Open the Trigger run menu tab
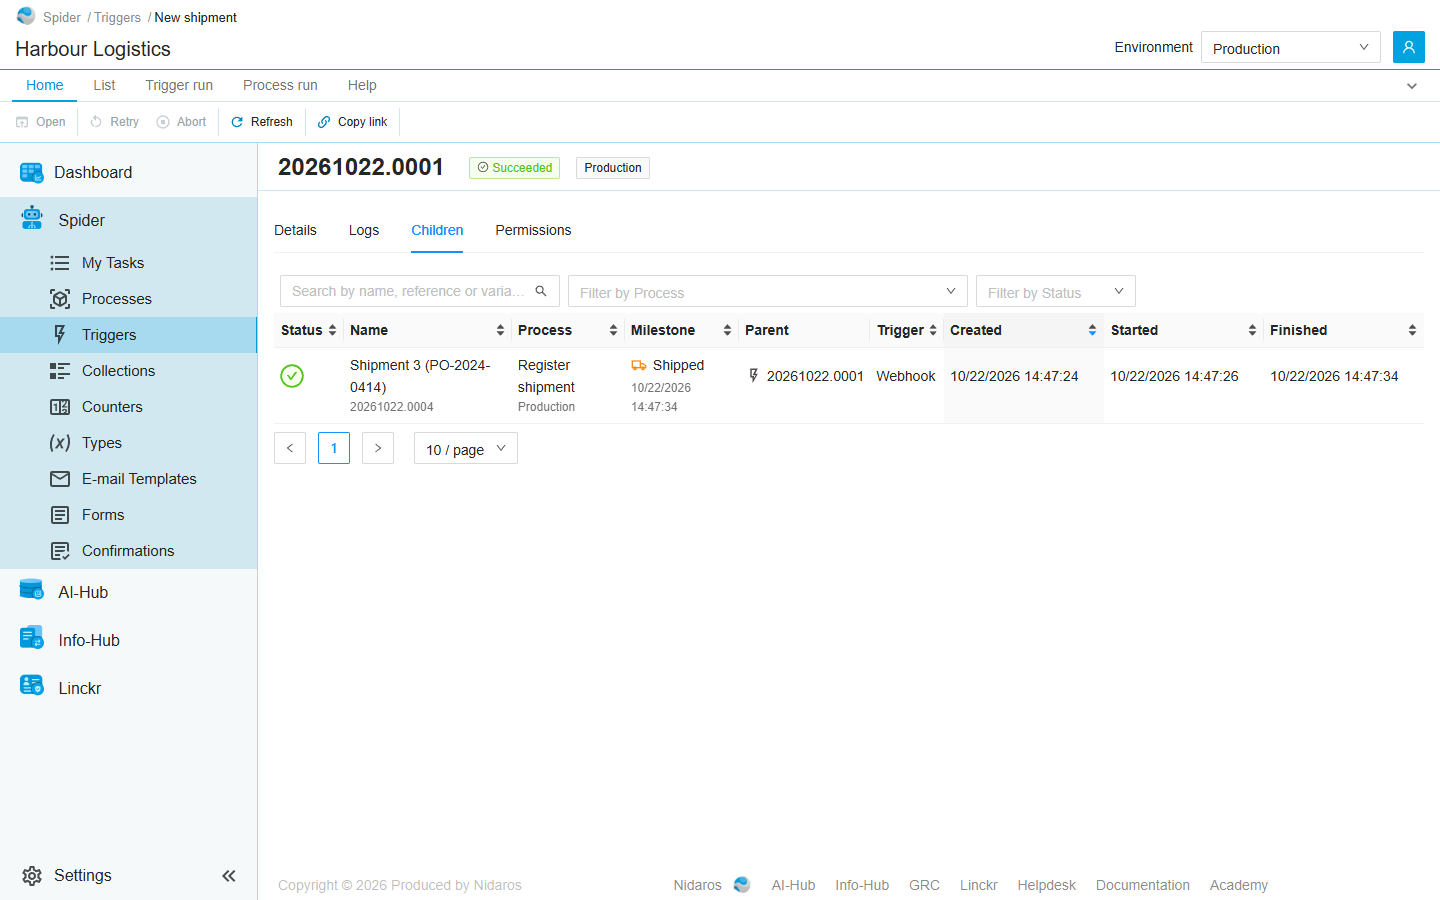 179,85
